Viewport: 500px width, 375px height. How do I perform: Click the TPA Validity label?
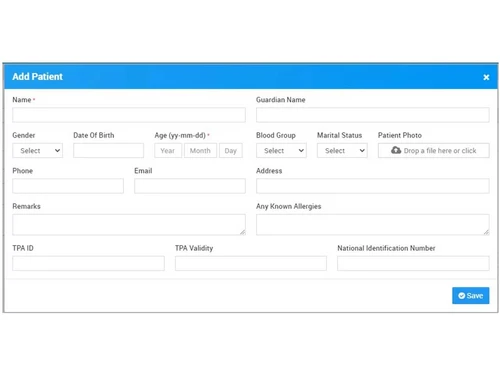pos(194,248)
